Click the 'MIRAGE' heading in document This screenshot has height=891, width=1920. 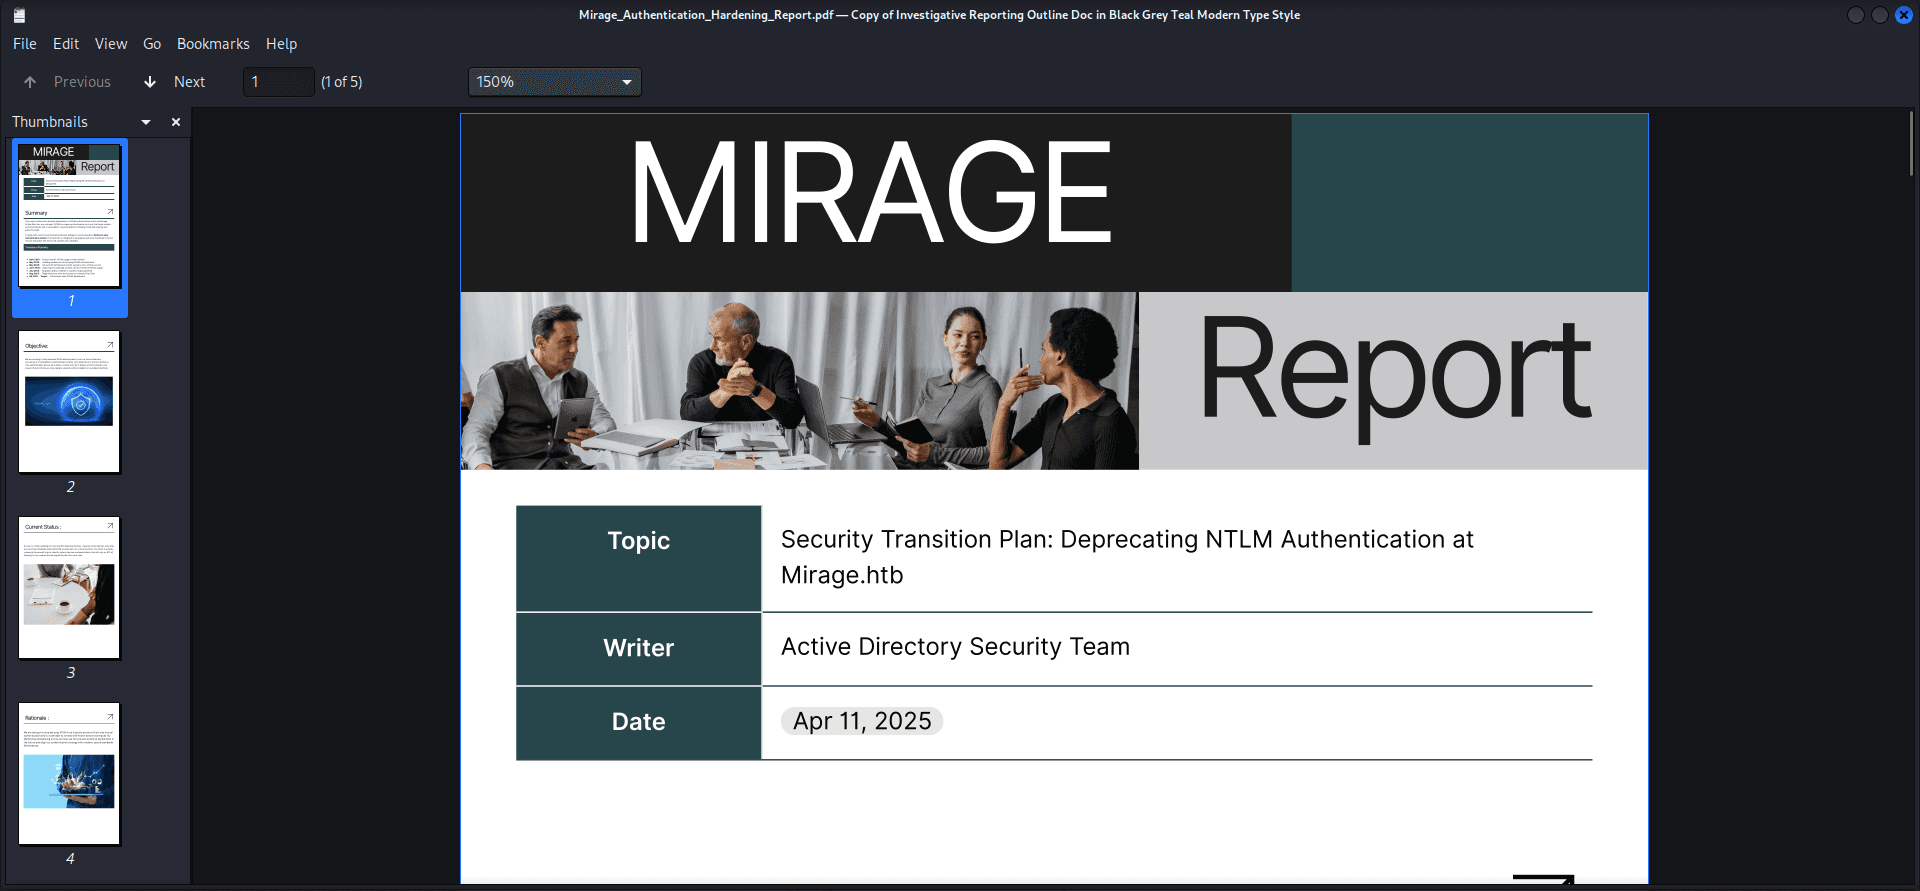point(870,192)
